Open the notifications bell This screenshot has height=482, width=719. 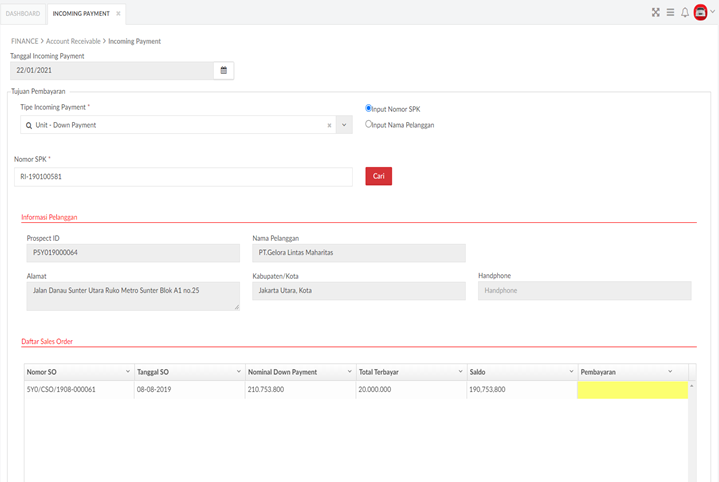coord(685,12)
